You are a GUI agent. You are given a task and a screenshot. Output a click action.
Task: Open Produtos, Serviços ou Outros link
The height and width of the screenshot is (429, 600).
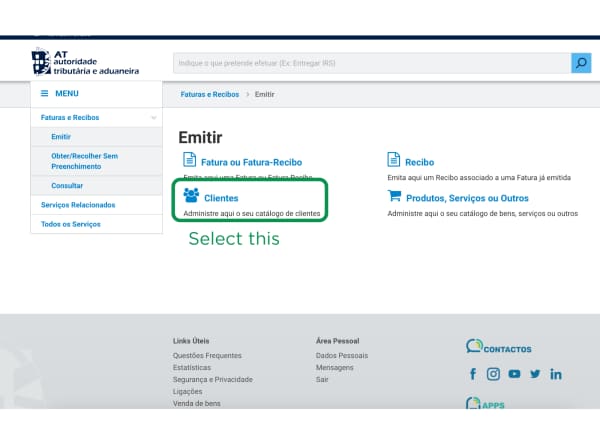point(467,198)
